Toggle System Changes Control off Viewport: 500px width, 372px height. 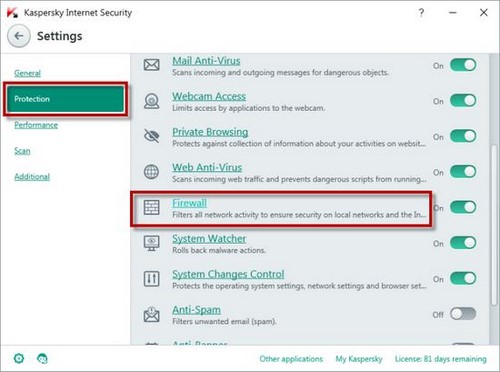(x=463, y=278)
